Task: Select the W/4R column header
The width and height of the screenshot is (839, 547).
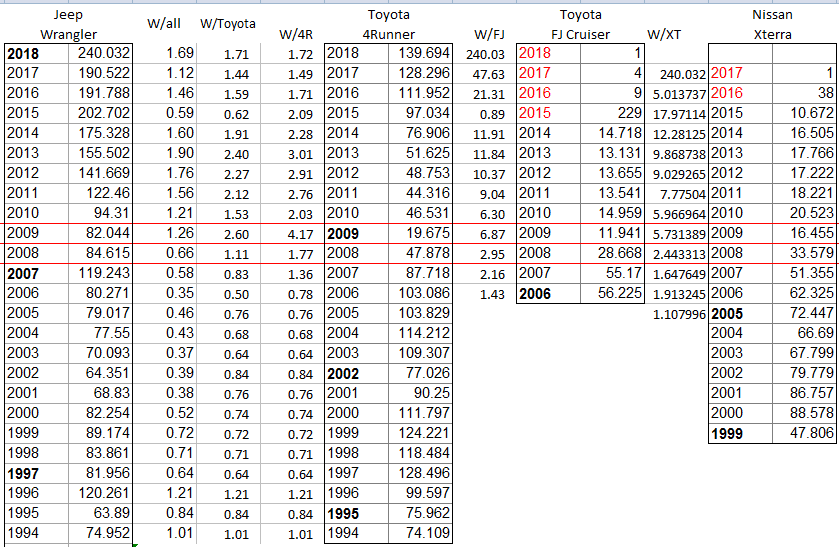Action: click(295, 35)
